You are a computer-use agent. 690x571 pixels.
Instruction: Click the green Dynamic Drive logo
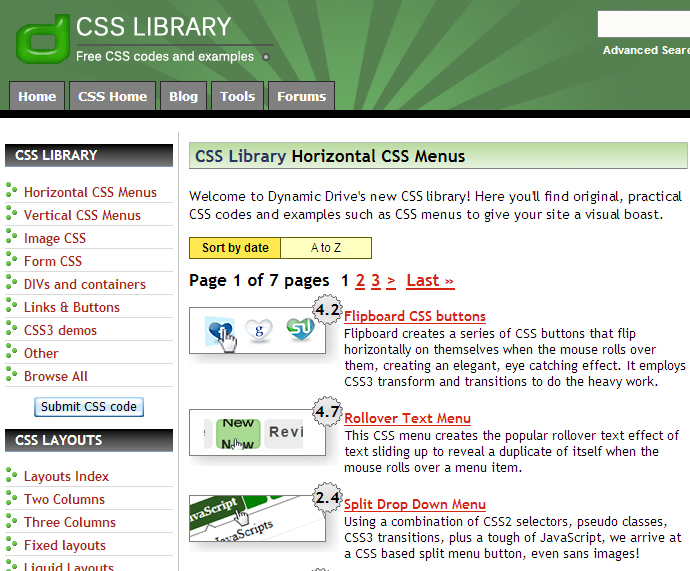click(x=43, y=39)
